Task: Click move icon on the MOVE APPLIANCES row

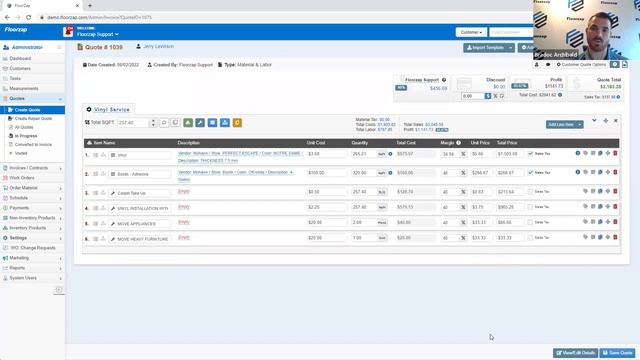Action: [x=608, y=222]
